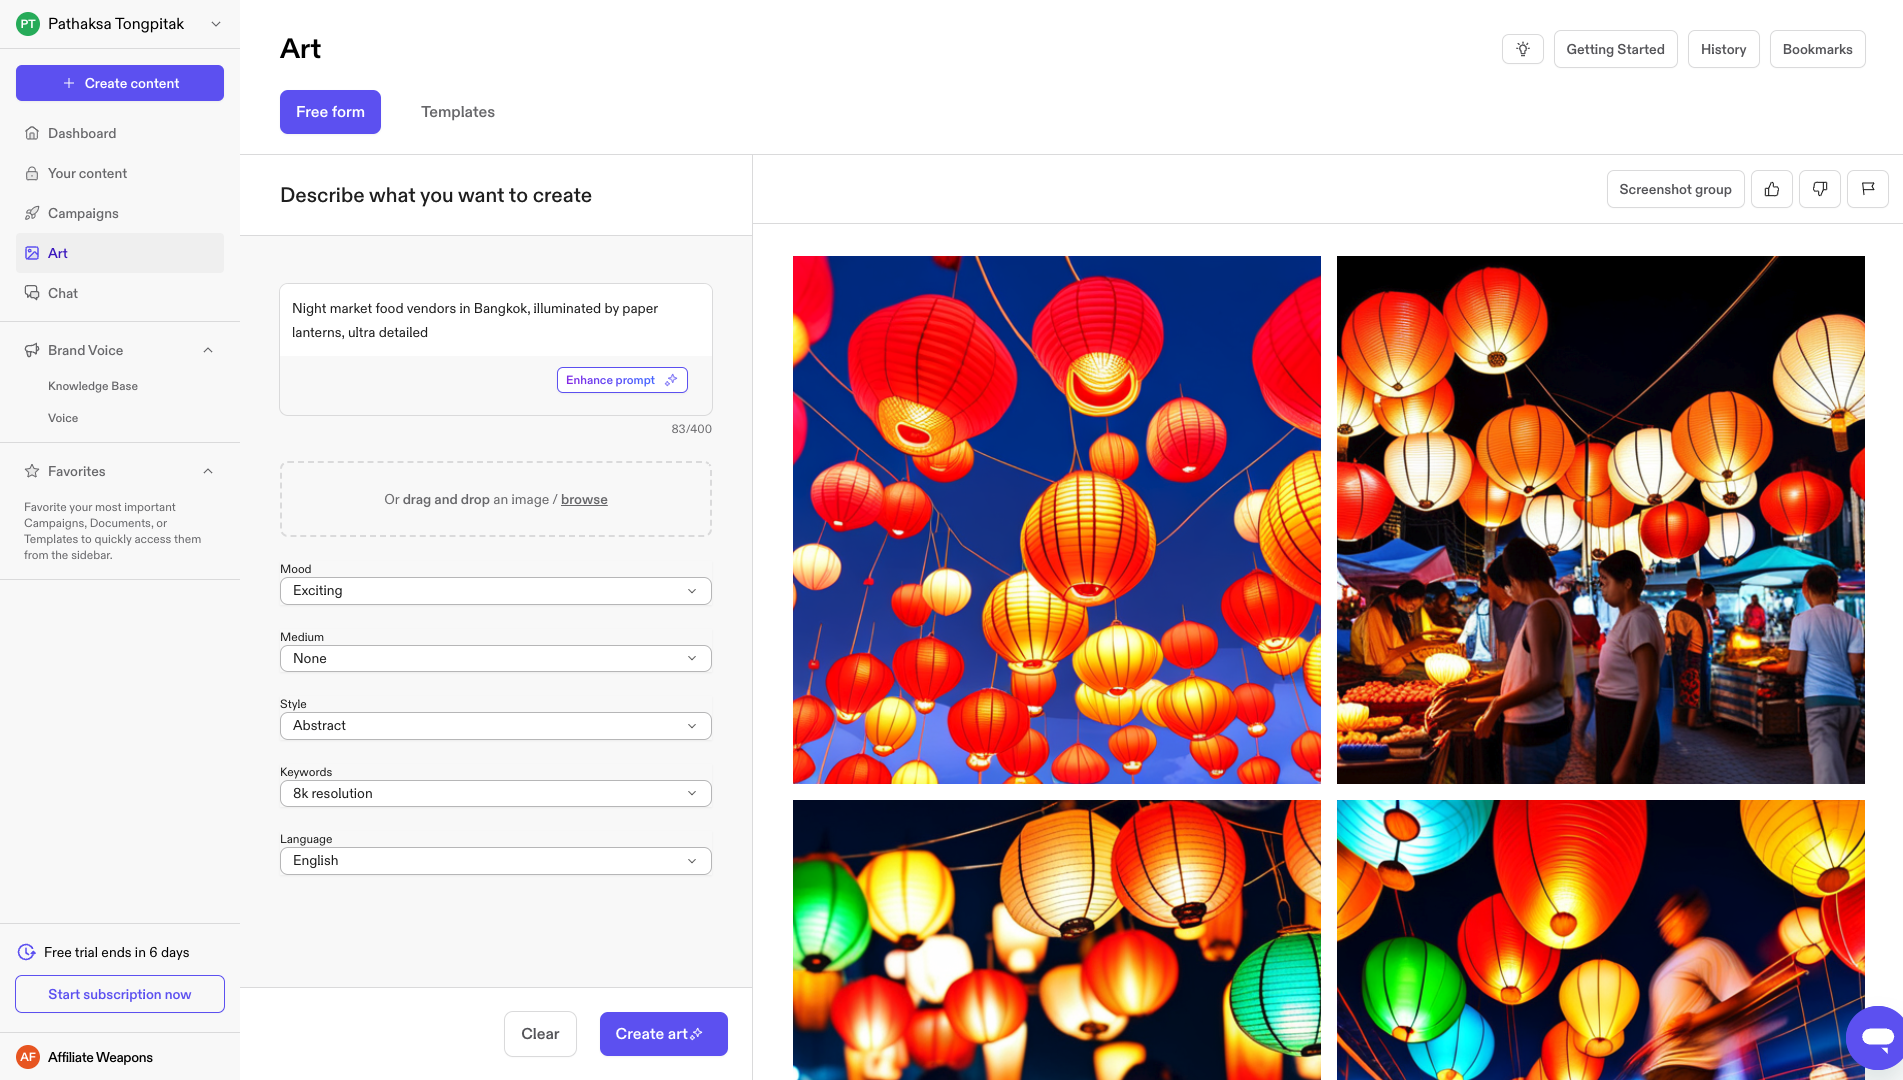
Task: Switch to the Templates tab
Action: pos(457,112)
